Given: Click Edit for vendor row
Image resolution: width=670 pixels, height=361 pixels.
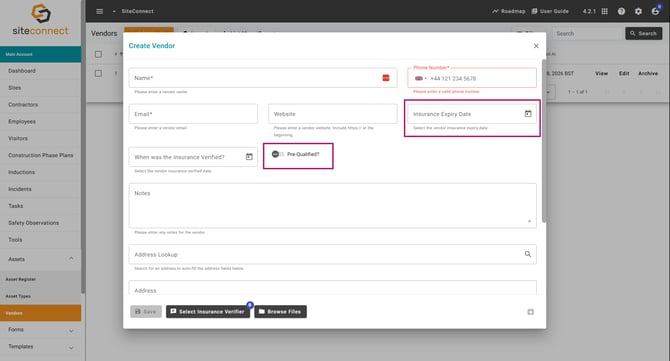Looking at the screenshot, I should pyautogui.click(x=624, y=73).
